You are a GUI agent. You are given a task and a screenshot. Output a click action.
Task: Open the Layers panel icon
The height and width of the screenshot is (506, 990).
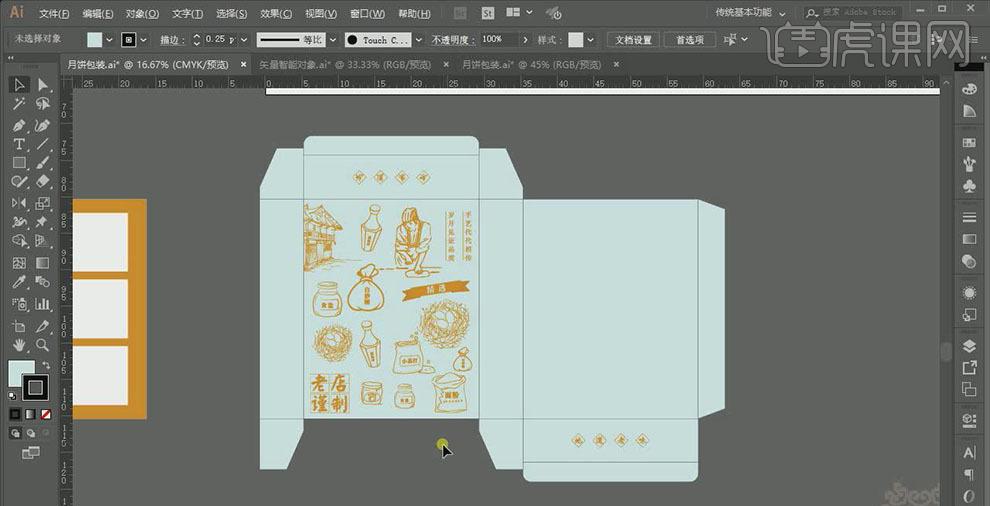pyautogui.click(x=969, y=345)
